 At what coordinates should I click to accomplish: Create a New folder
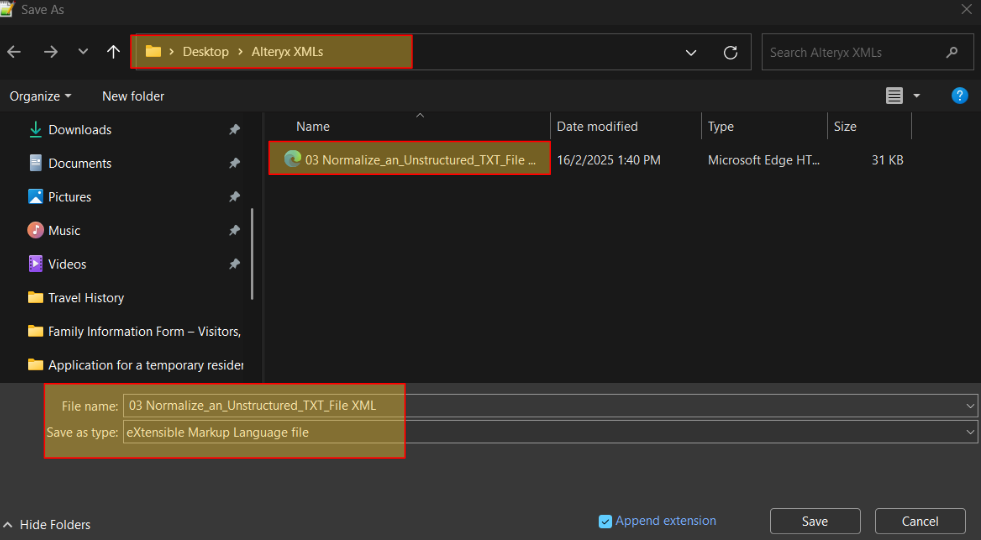coord(133,96)
